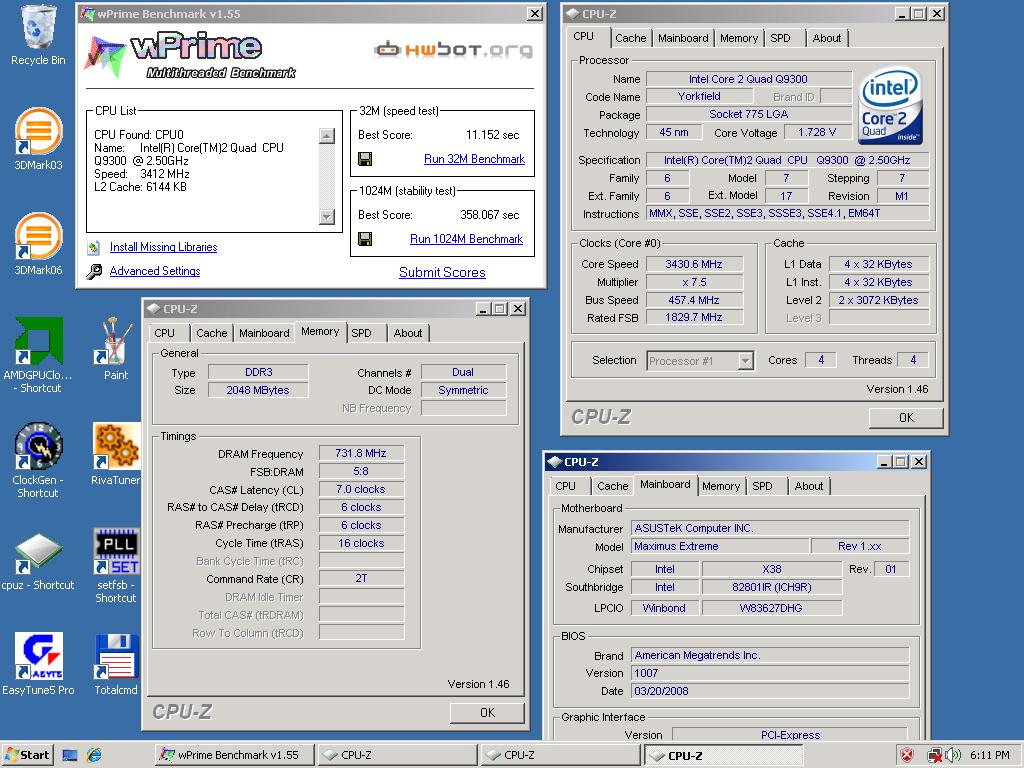Open the Advanced Settings link

(x=155, y=271)
